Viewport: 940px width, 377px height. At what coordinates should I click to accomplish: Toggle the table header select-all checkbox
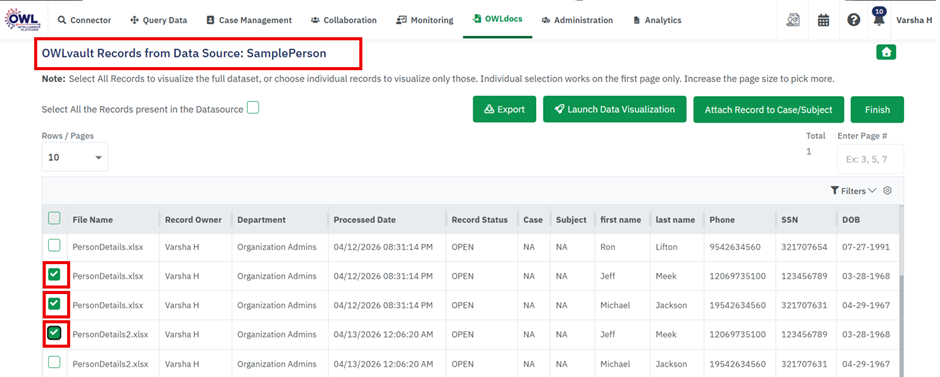point(54,219)
